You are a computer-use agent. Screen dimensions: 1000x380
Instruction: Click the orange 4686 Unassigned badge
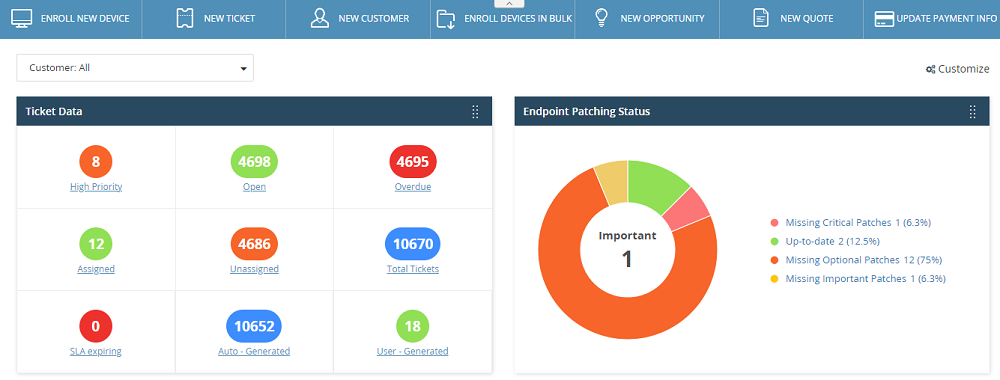[x=254, y=244]
